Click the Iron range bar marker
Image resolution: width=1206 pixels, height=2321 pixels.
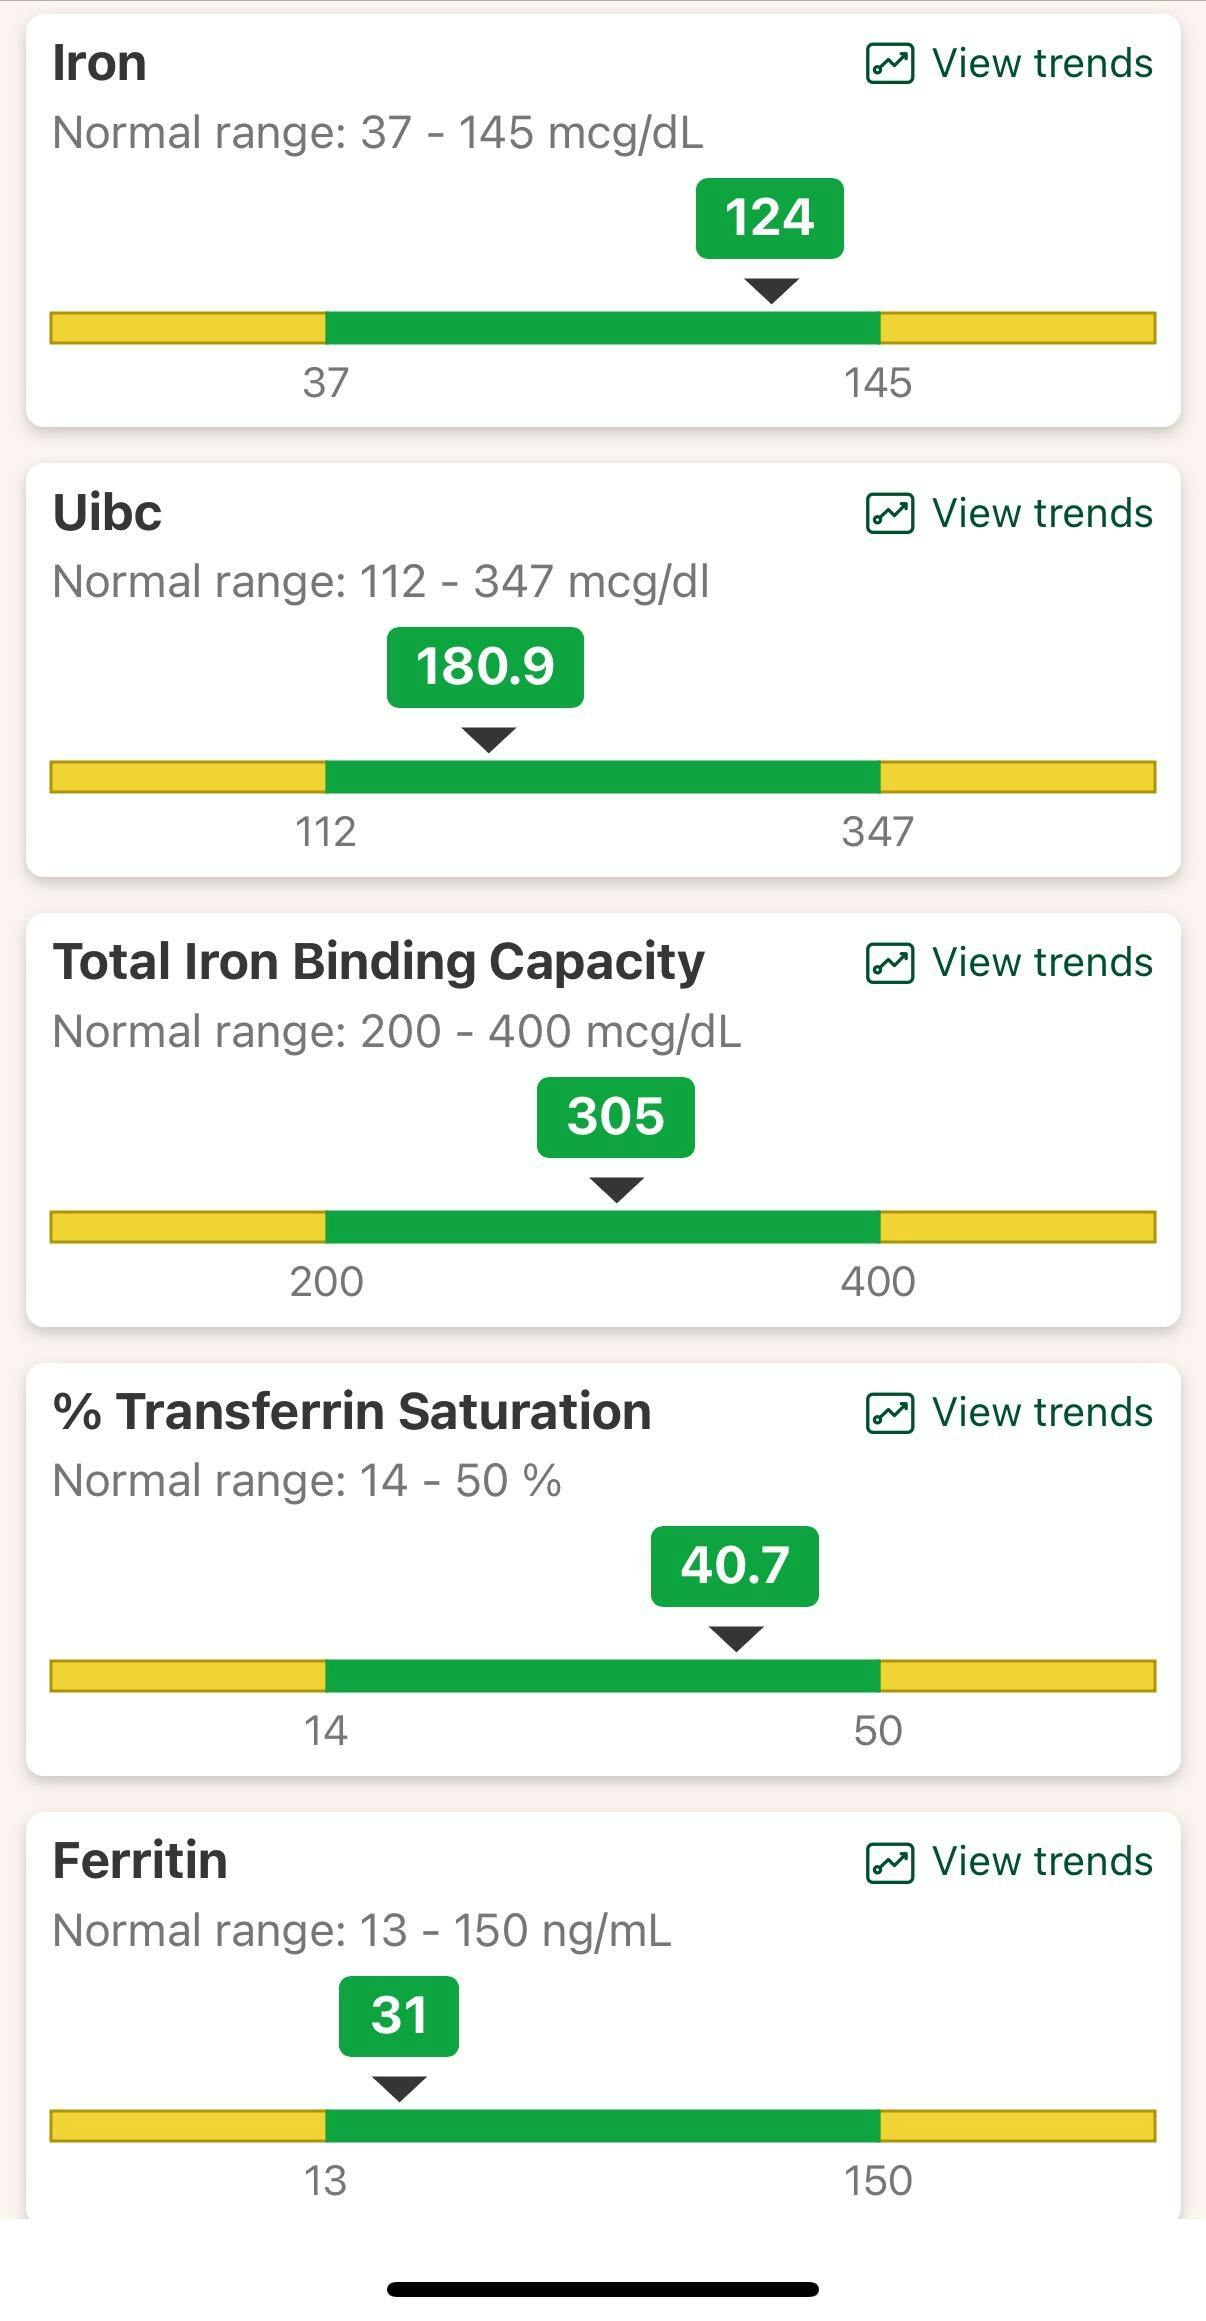click(772, 291)
